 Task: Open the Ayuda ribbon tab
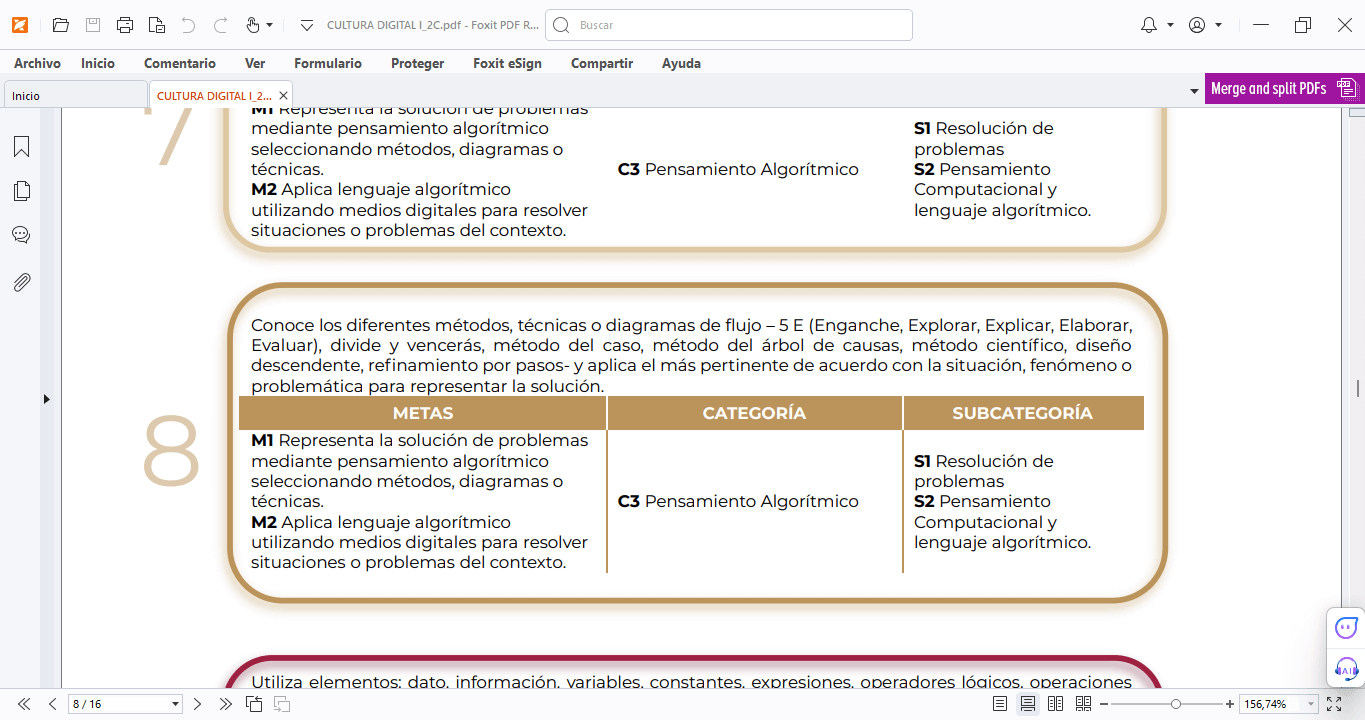pos(681,63)
